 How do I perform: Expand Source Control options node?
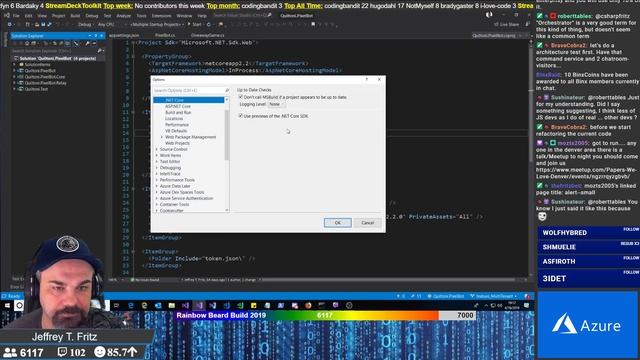coord(157,149)
